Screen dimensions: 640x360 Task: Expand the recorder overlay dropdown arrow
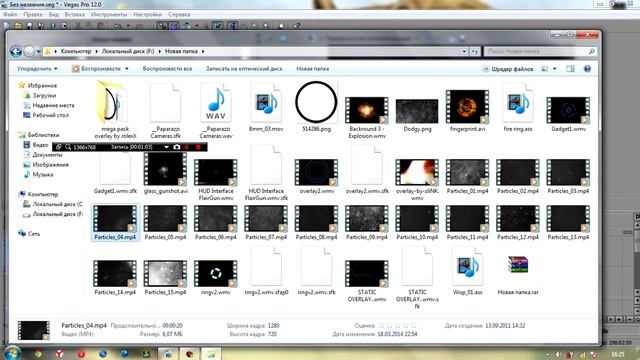click(x=167, y=147)
